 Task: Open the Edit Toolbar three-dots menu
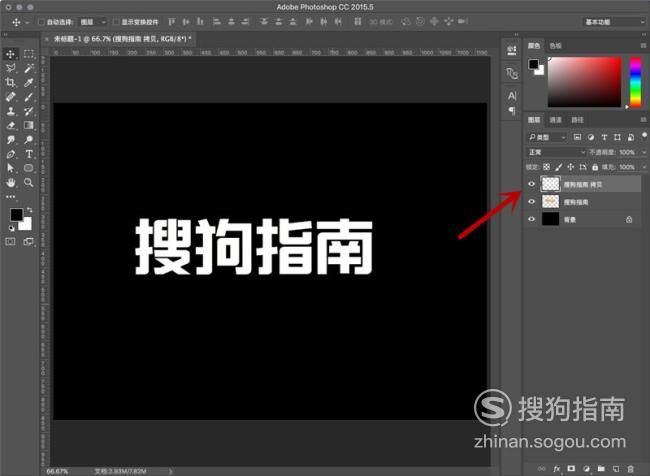click(10, 197)
